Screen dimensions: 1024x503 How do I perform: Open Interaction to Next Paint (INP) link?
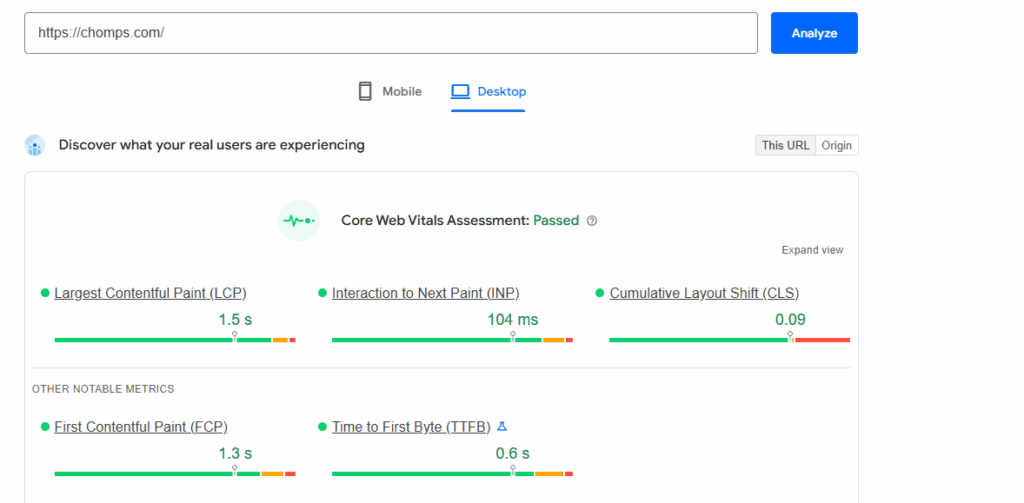(425, 293)
